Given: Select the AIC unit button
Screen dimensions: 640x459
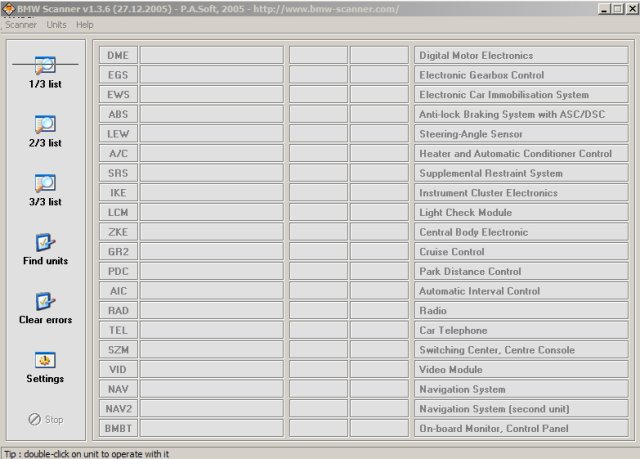Looking at the screenshot, I should click(x=118, y=290).
